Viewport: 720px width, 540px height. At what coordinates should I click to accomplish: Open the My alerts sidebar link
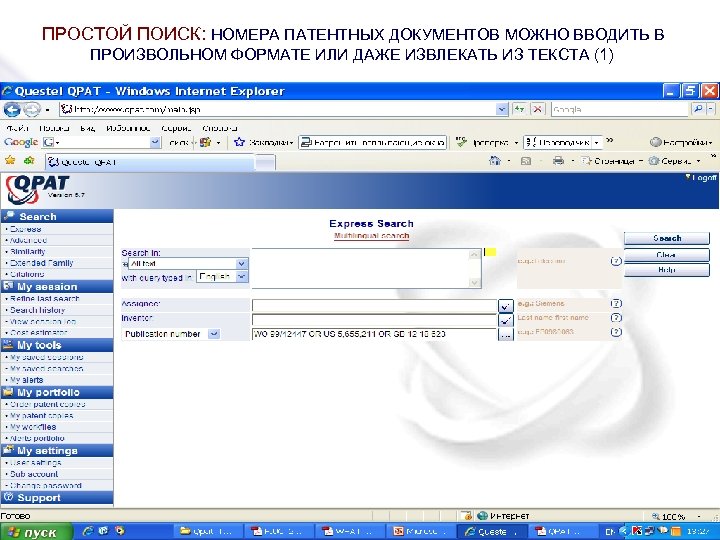click(27, 380)
